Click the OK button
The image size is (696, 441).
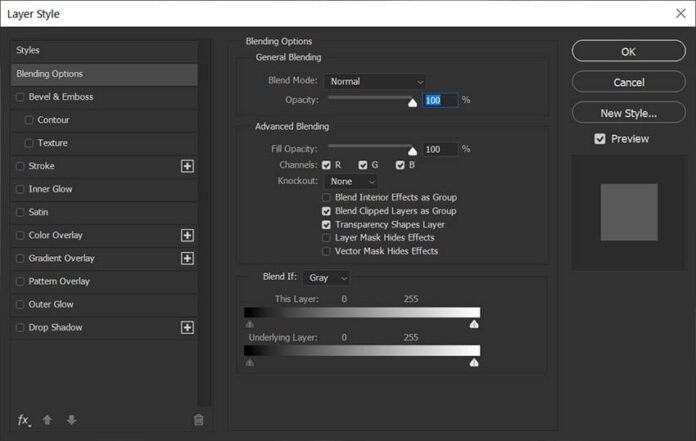(x=629, y=51)
